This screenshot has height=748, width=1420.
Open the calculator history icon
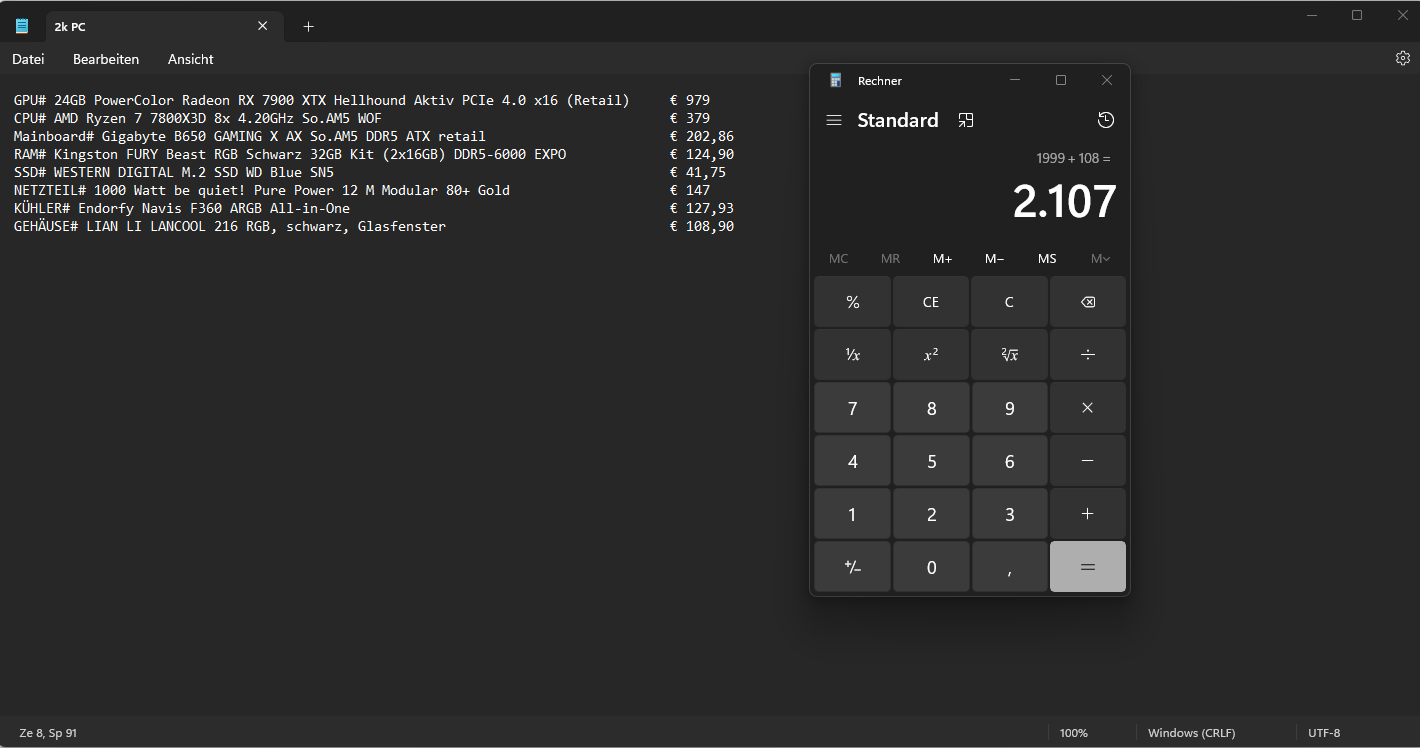click(1105, 120)
